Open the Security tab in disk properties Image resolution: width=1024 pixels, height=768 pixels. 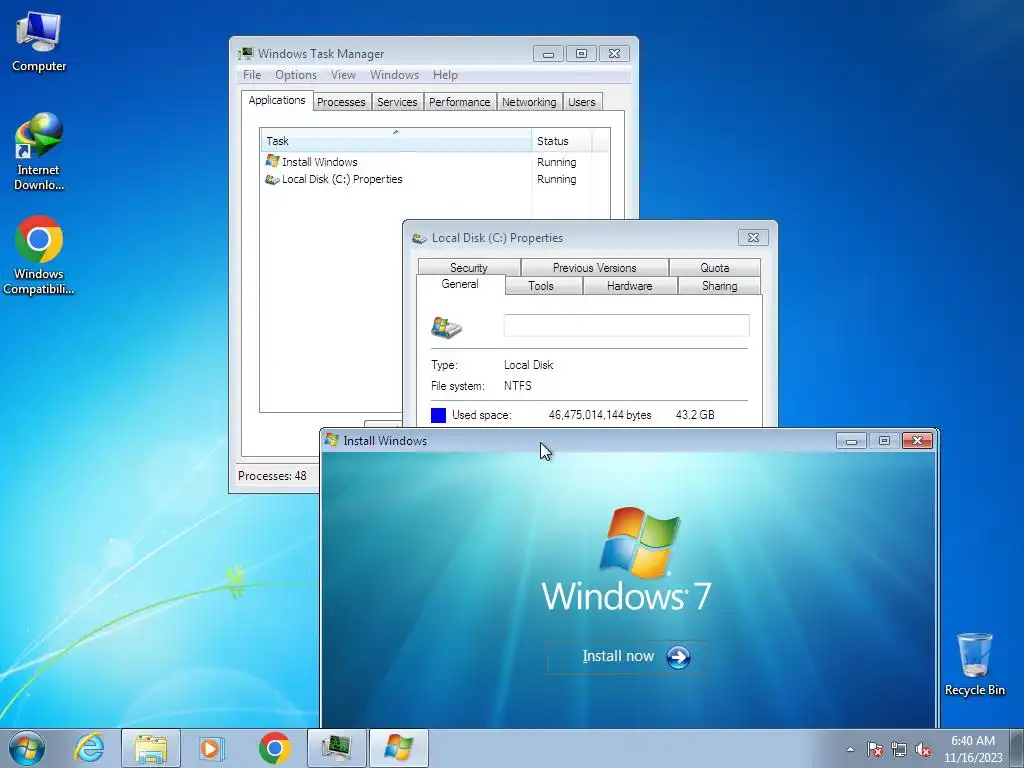pyautogui.click(x=469, y=268)
